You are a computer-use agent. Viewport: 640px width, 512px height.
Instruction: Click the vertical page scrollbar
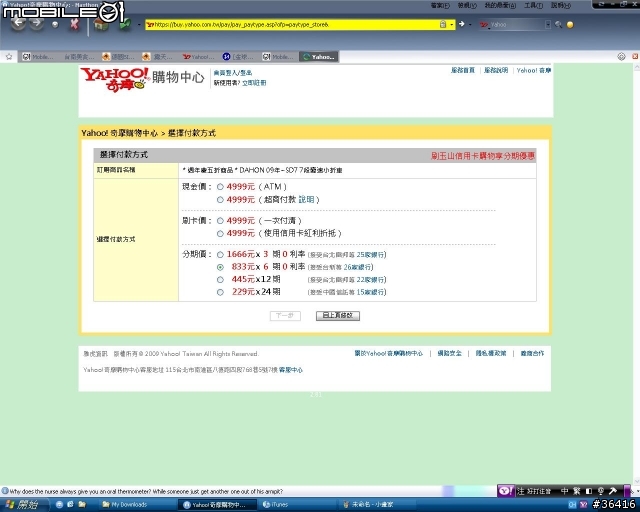pos(636,274)
